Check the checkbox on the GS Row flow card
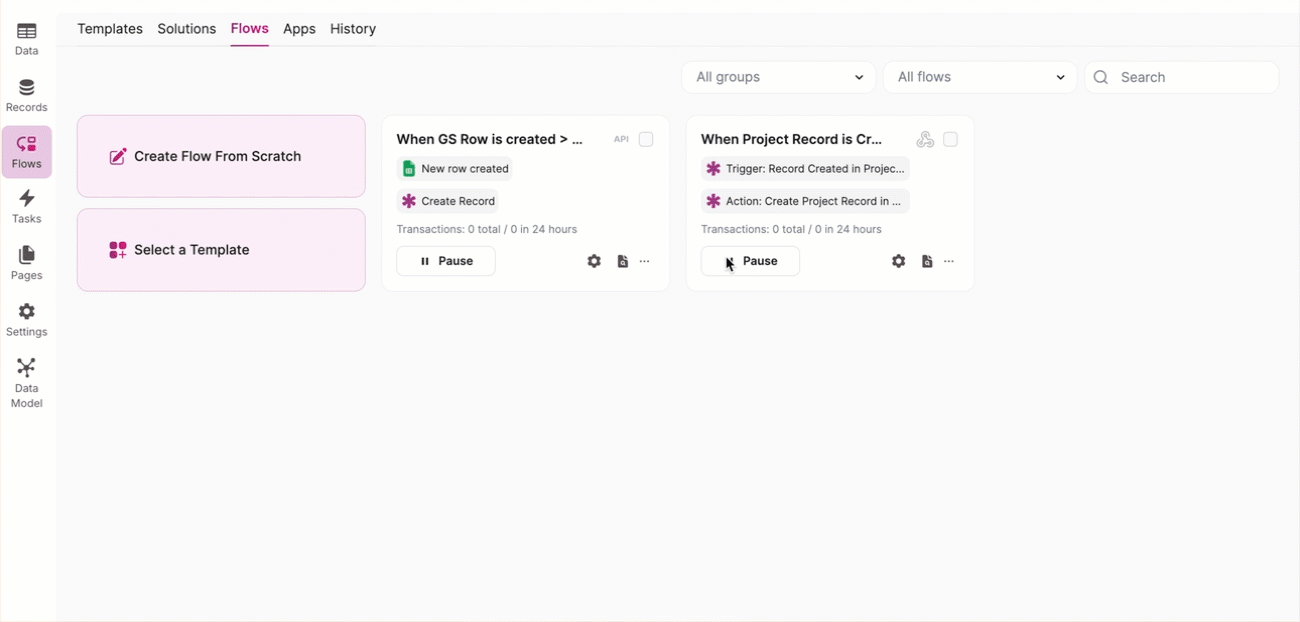 tap(646, 139)
